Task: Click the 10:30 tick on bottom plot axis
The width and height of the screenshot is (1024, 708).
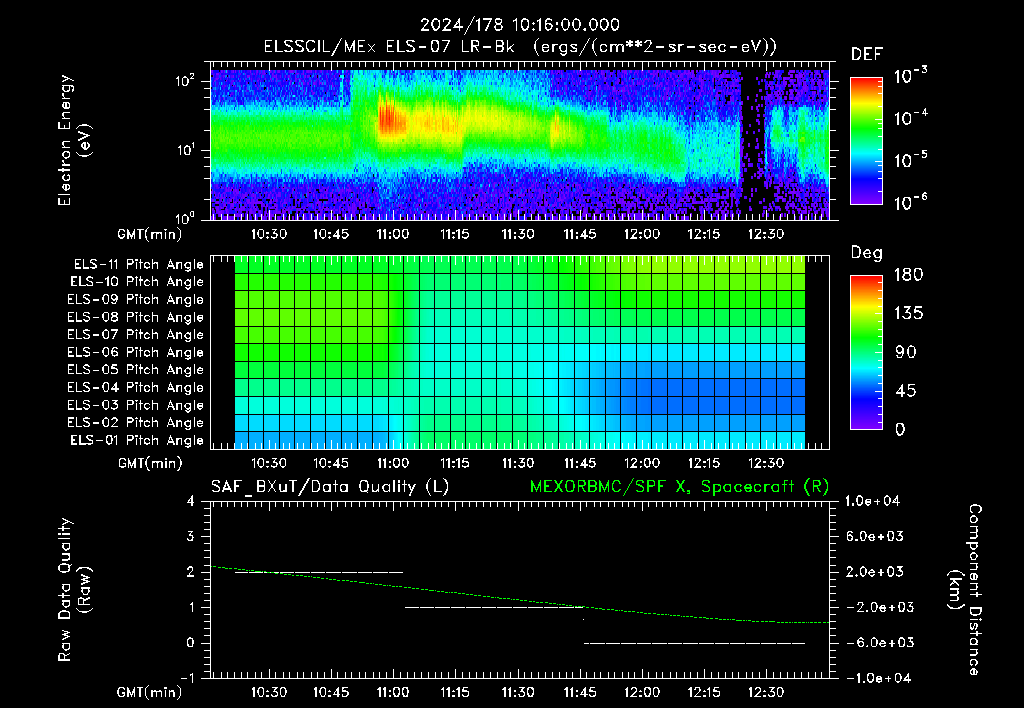Action: 268,691
